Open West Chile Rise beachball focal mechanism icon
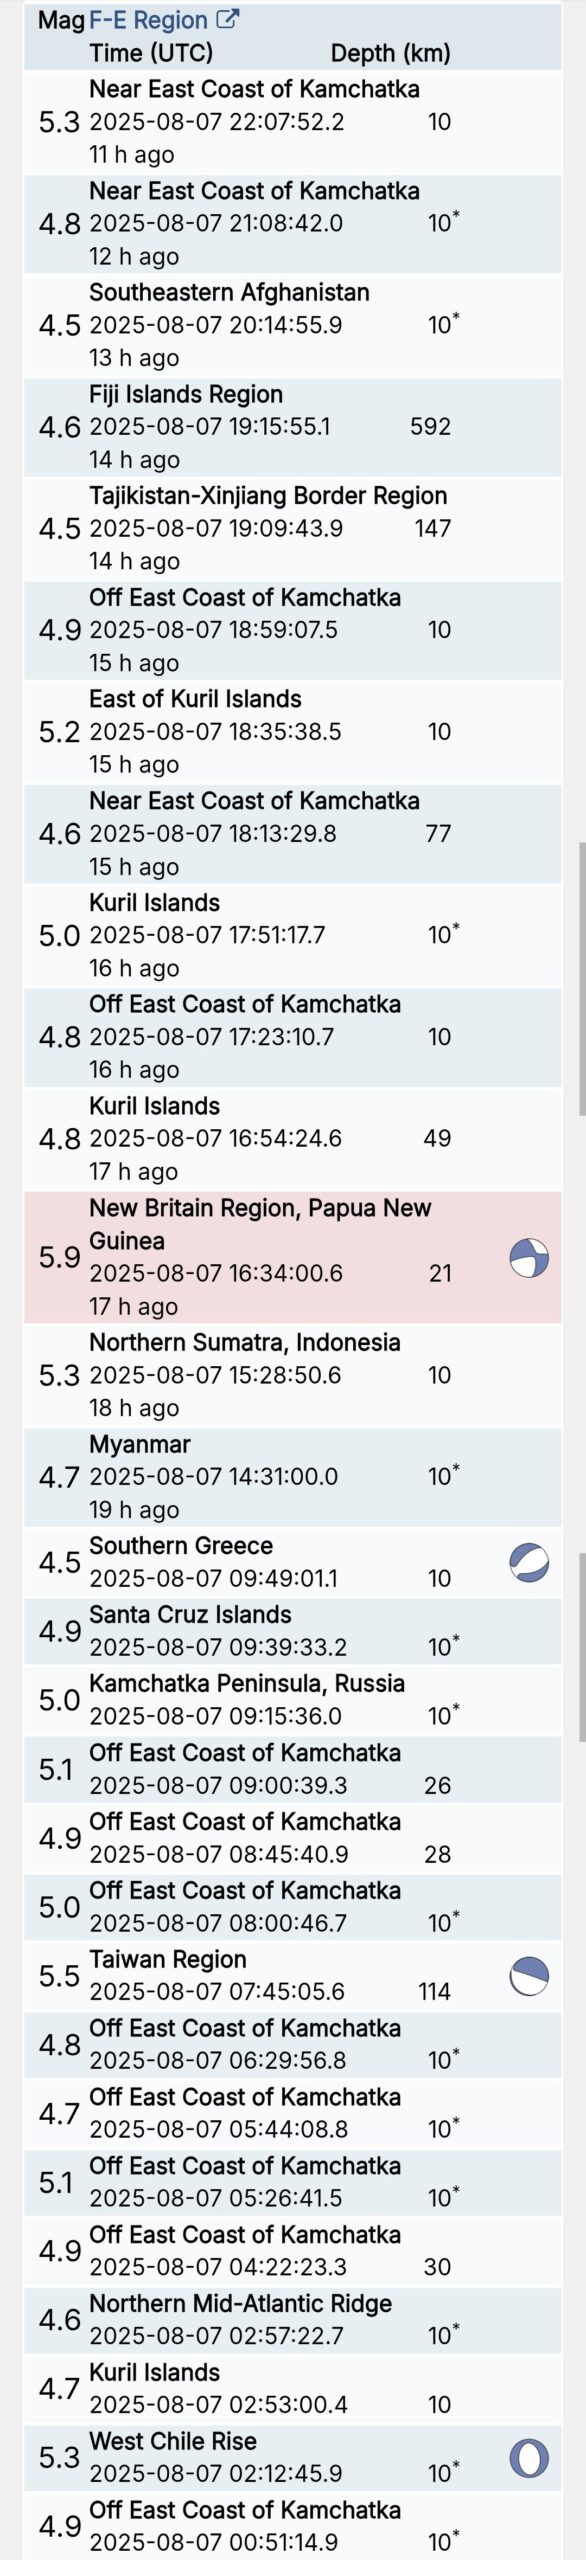This screenshot has height=2560, width=586. [x=529, y=2458]
